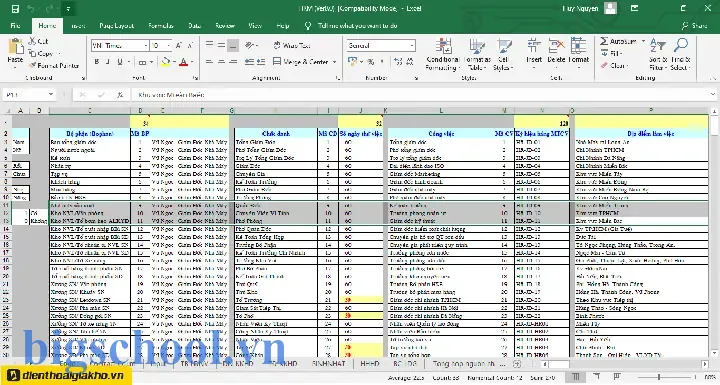Adjust the zoom slider in status bar
The width and height of the screenshot is (720, 385).
[x=660, y=377]
